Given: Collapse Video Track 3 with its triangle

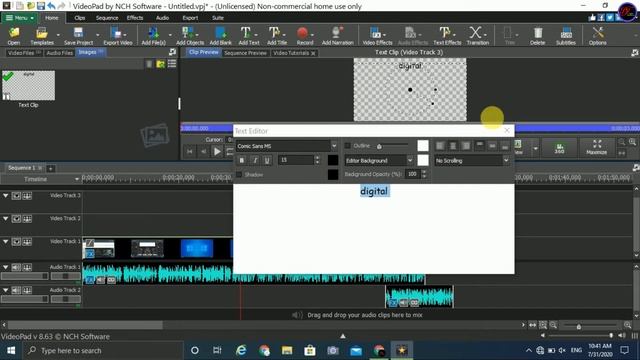Looking at the screenshot, I should [x=6, y=196].
